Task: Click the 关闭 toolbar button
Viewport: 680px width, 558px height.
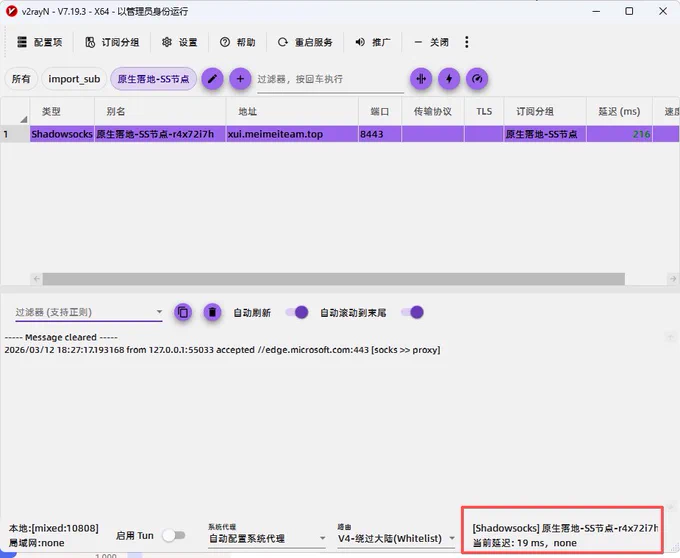Action: [x=431, y=42]
